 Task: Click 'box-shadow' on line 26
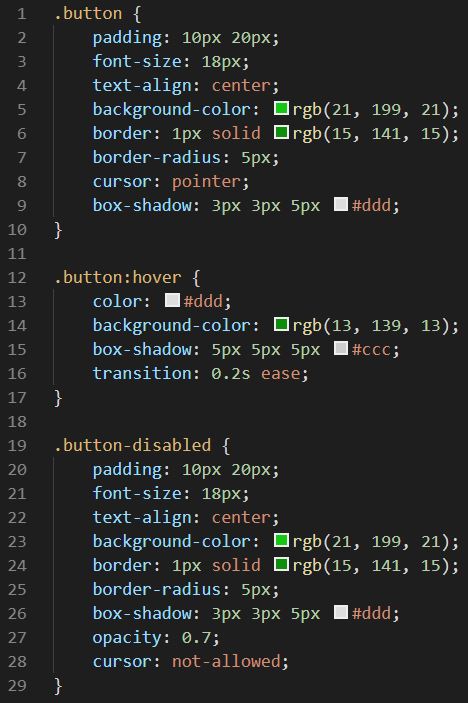tap(142, 613)
